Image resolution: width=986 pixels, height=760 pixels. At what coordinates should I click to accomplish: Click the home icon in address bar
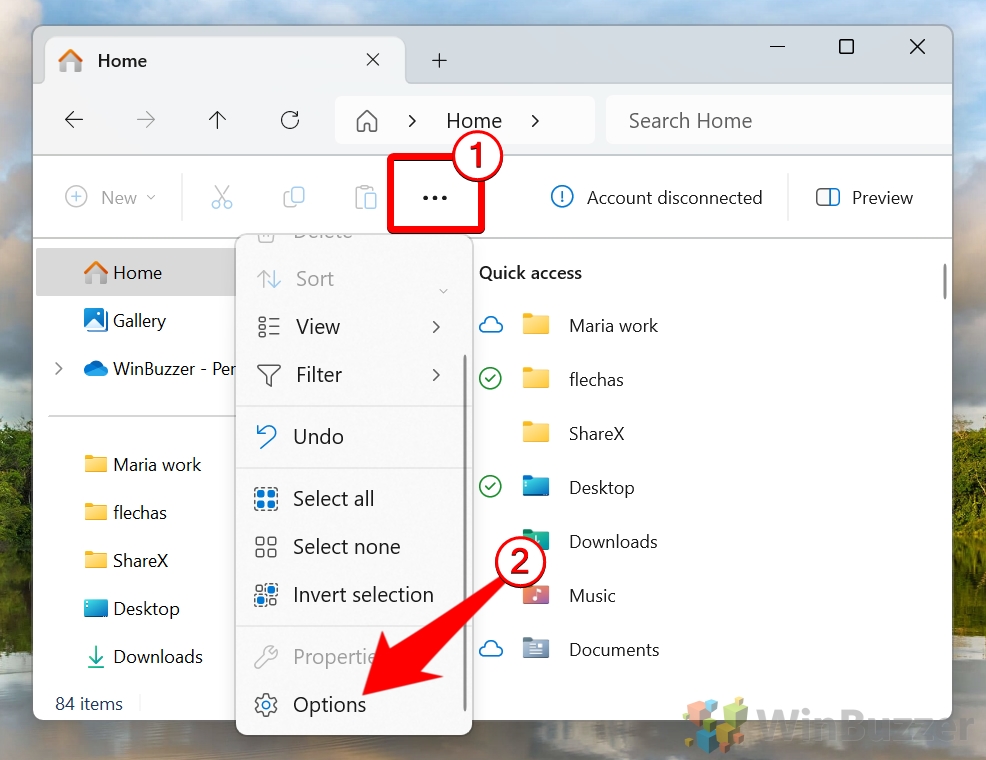[x=367, y=120]
